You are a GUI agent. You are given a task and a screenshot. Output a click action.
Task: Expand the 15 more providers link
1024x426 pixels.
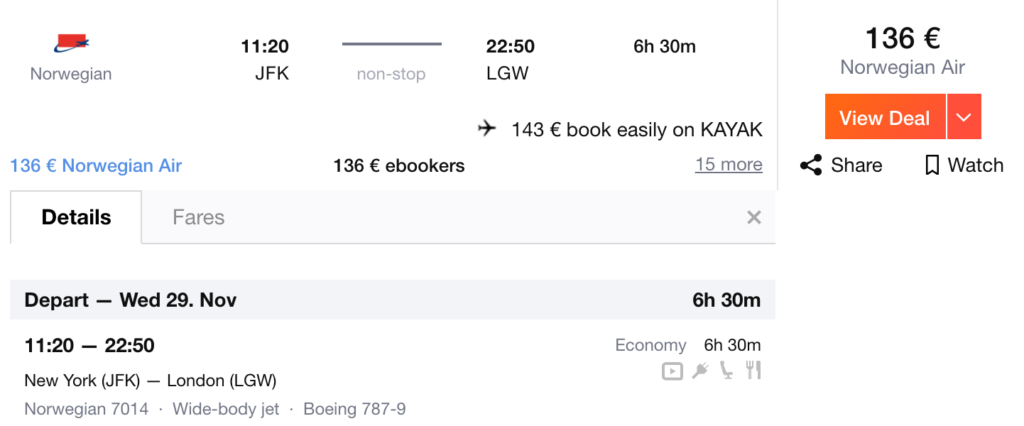click(728, 164)
